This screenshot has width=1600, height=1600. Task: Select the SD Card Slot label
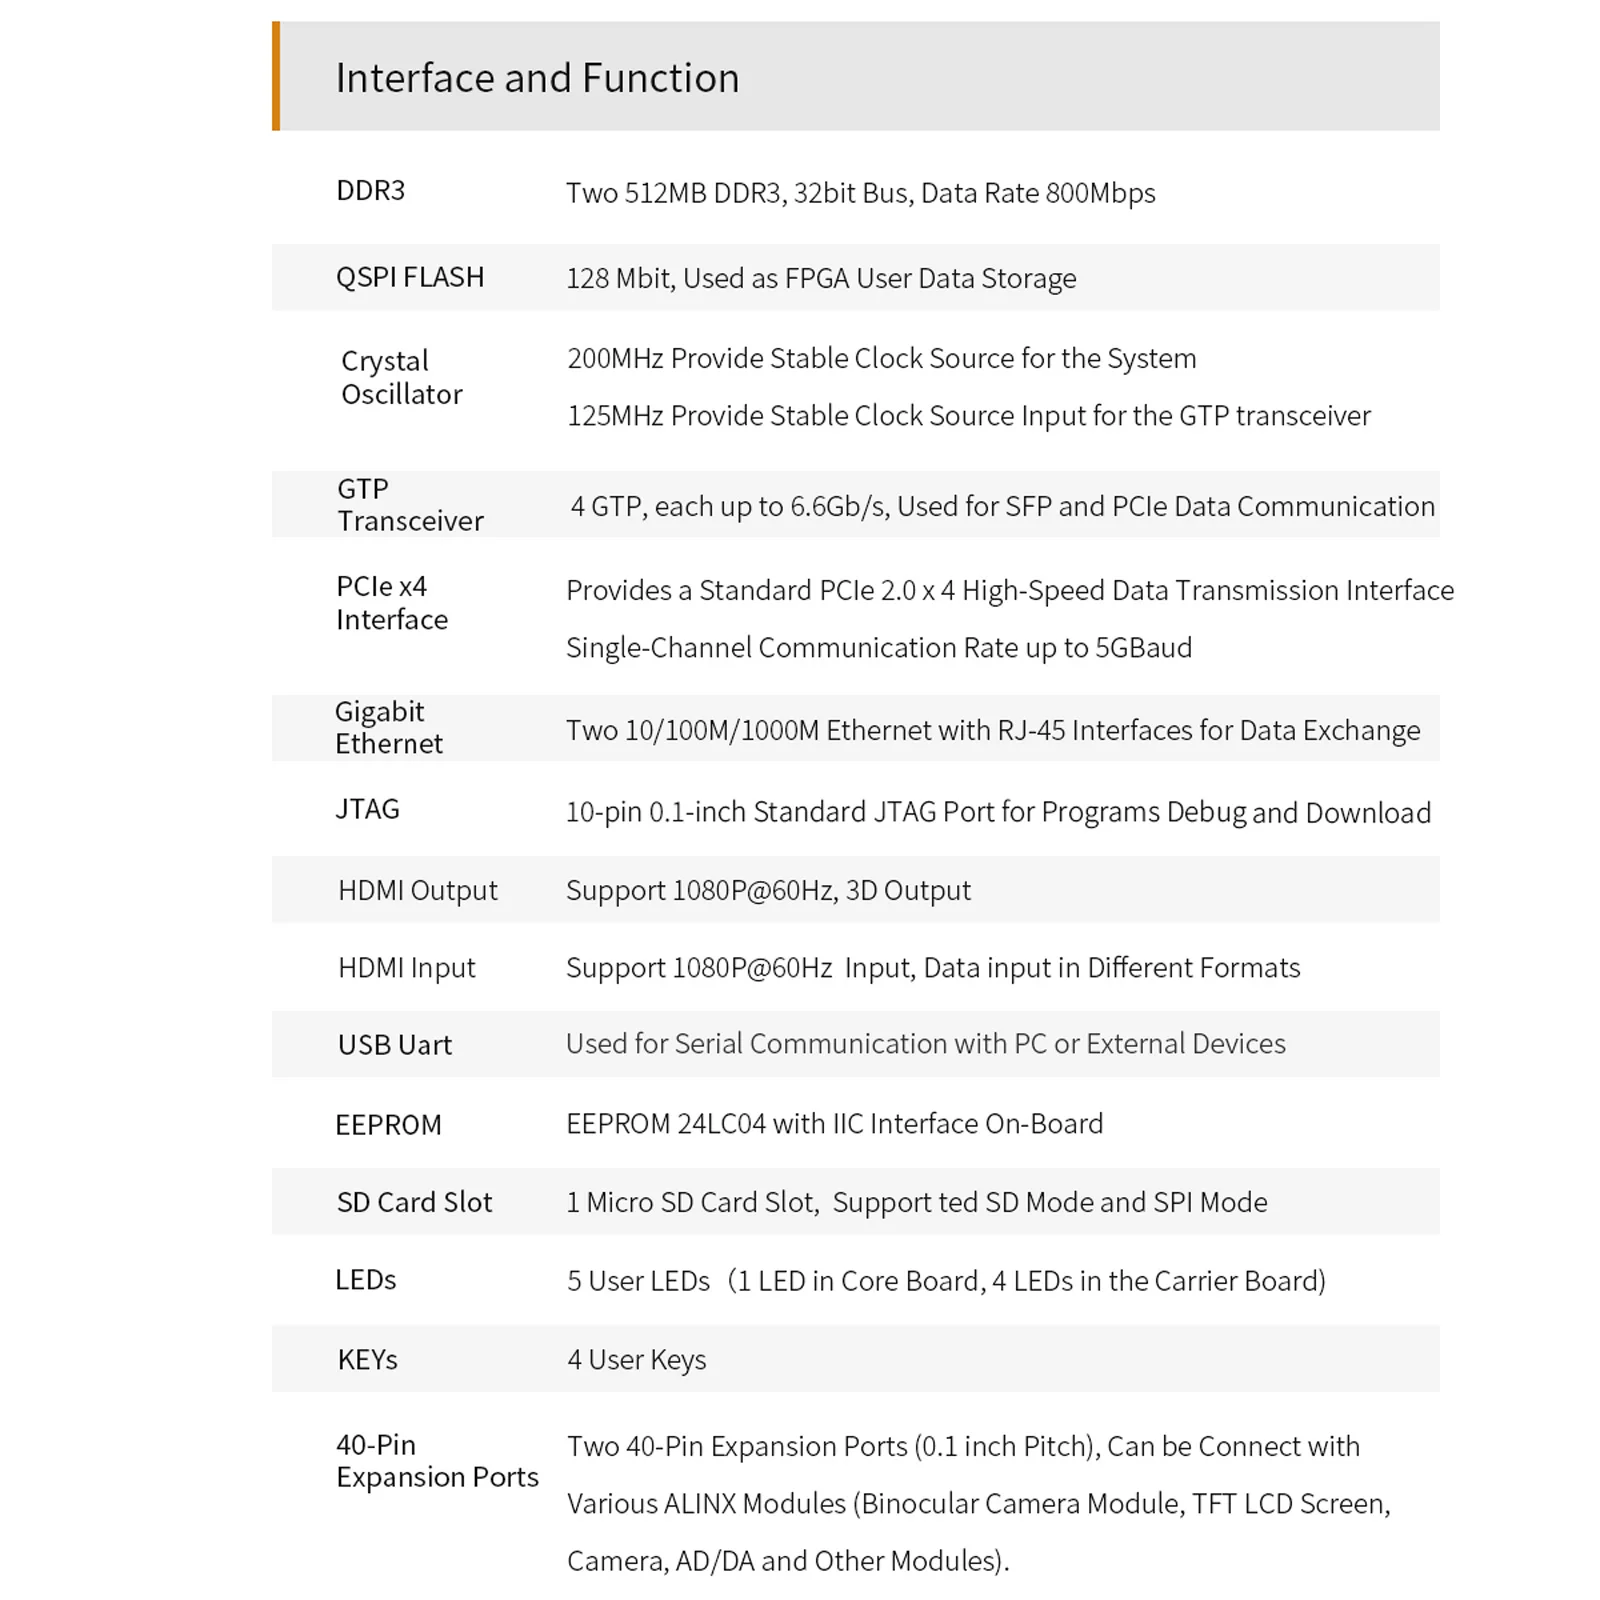[x=415, y=1202]
